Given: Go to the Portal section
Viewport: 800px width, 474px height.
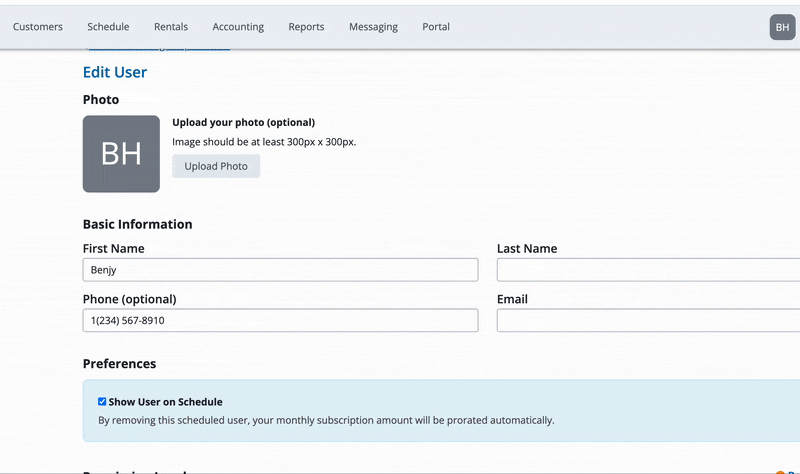Looking at the screenshot, I should [x=436, y=27].
